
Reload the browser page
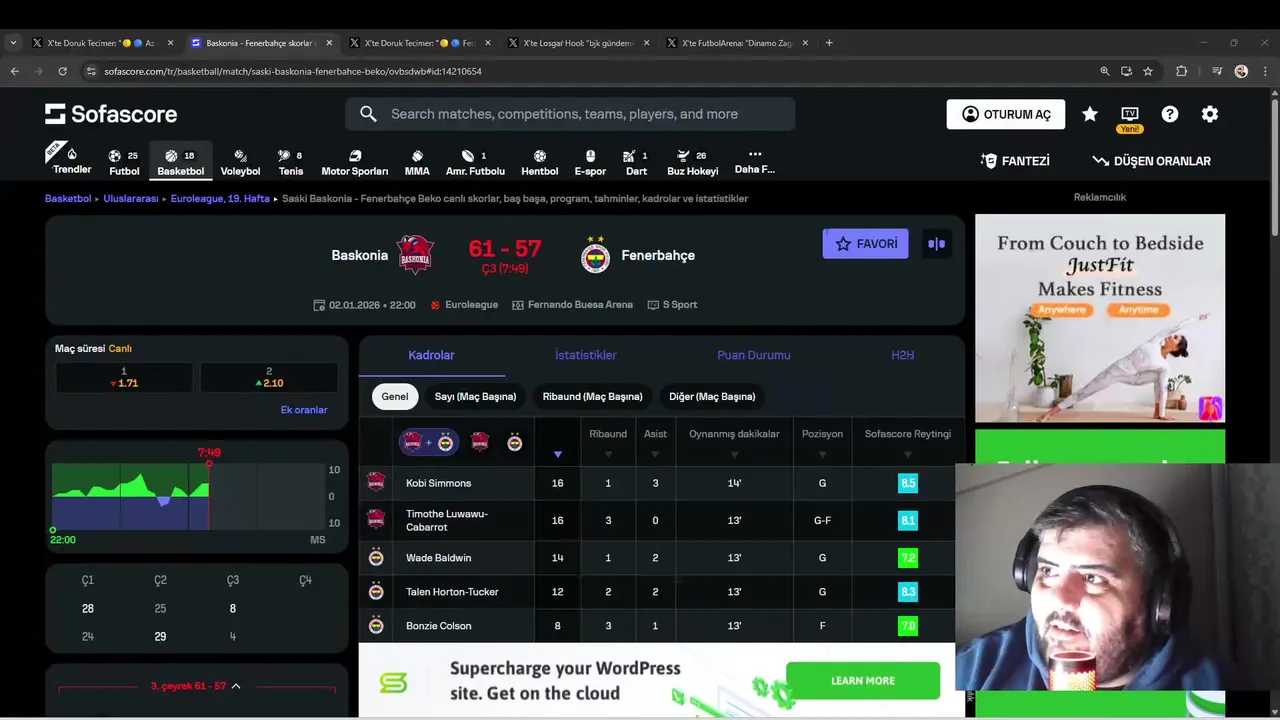(x=62, y=71)
